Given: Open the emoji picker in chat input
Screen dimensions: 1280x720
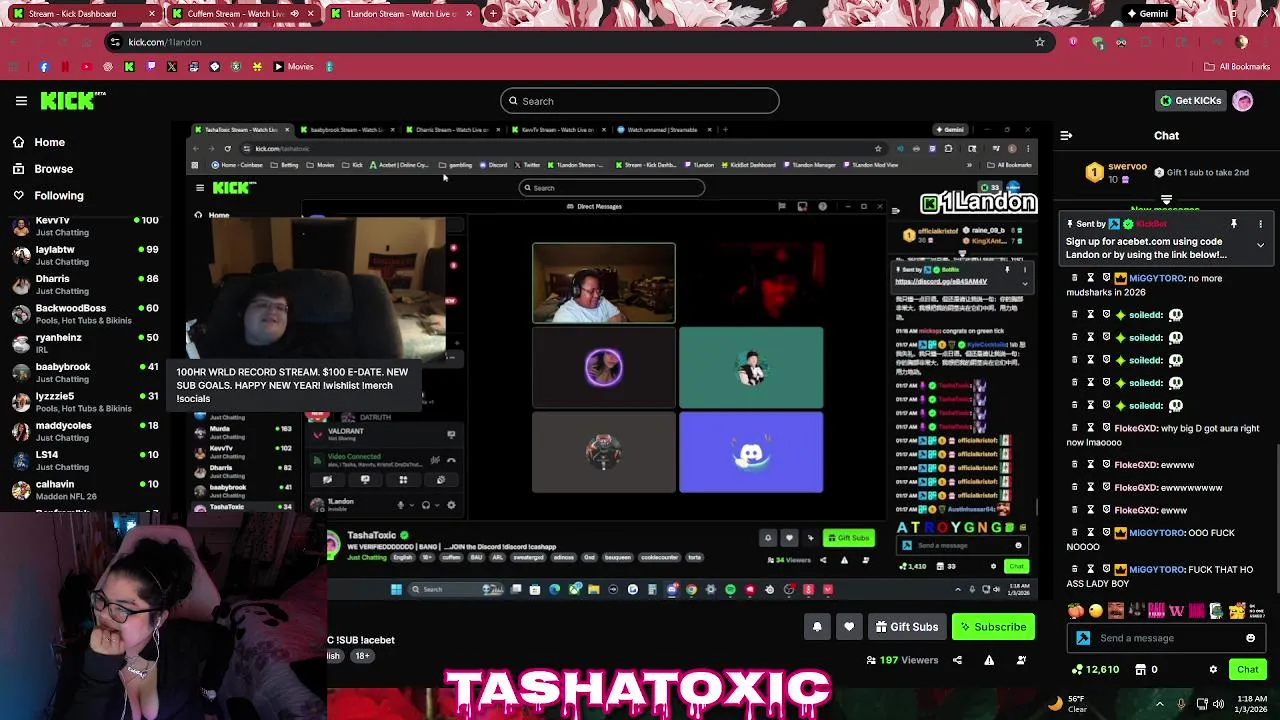Looking at the screenshot, I should (x=1250, y=638).
